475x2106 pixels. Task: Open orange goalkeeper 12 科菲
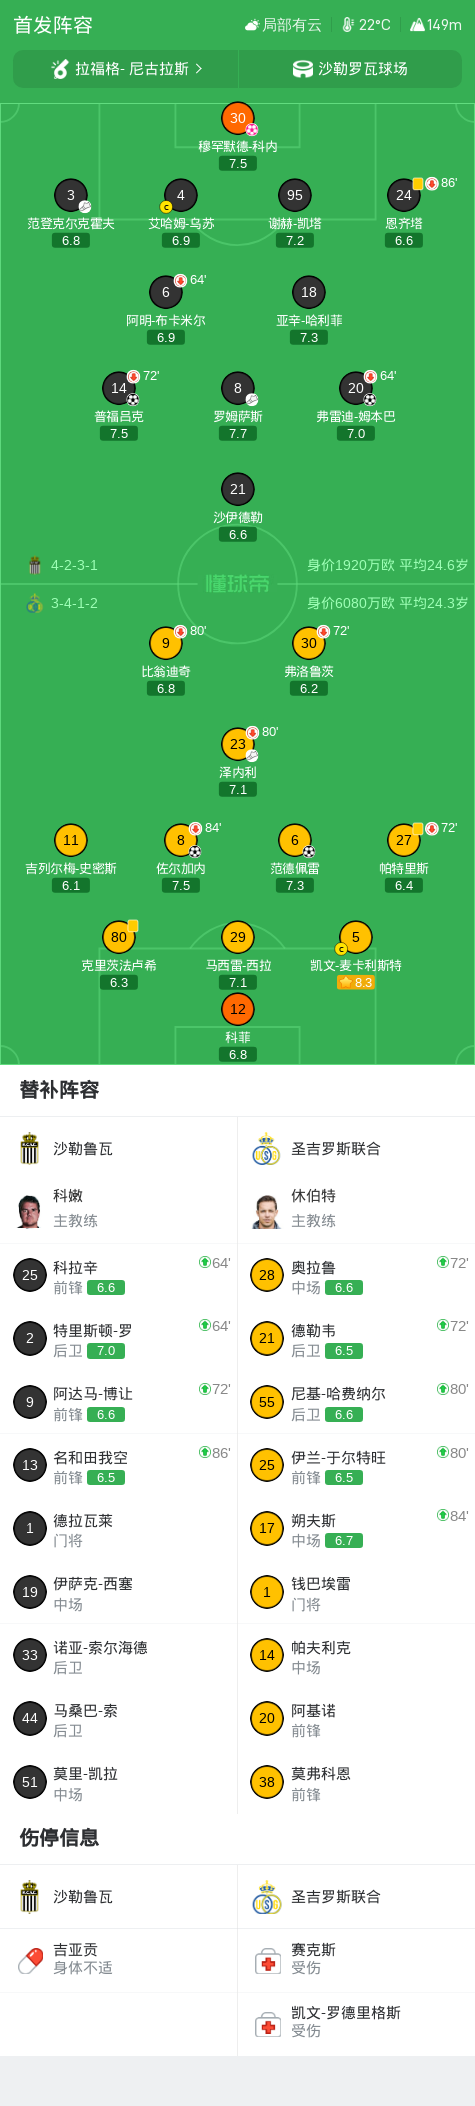[238, 1010]
